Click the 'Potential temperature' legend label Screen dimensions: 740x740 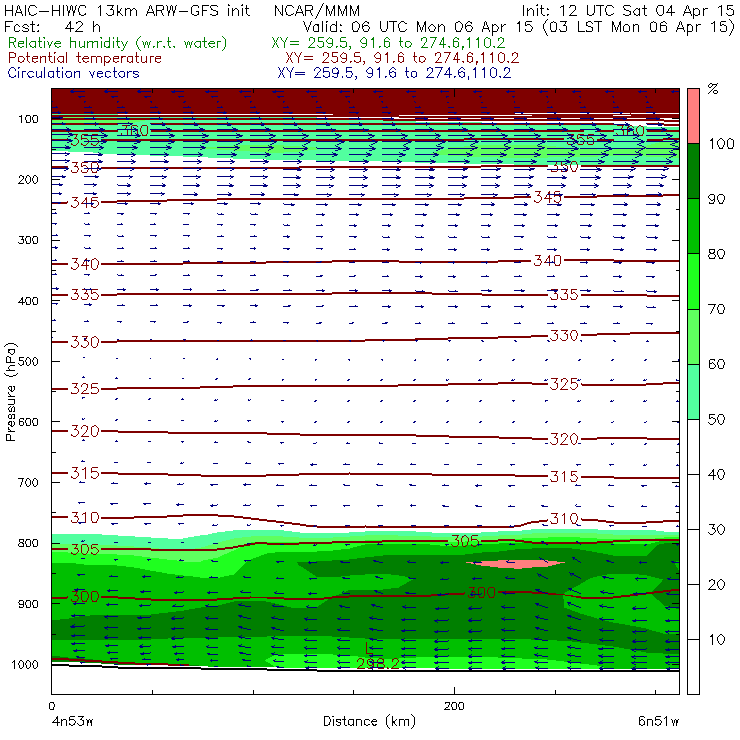(85, 58)
